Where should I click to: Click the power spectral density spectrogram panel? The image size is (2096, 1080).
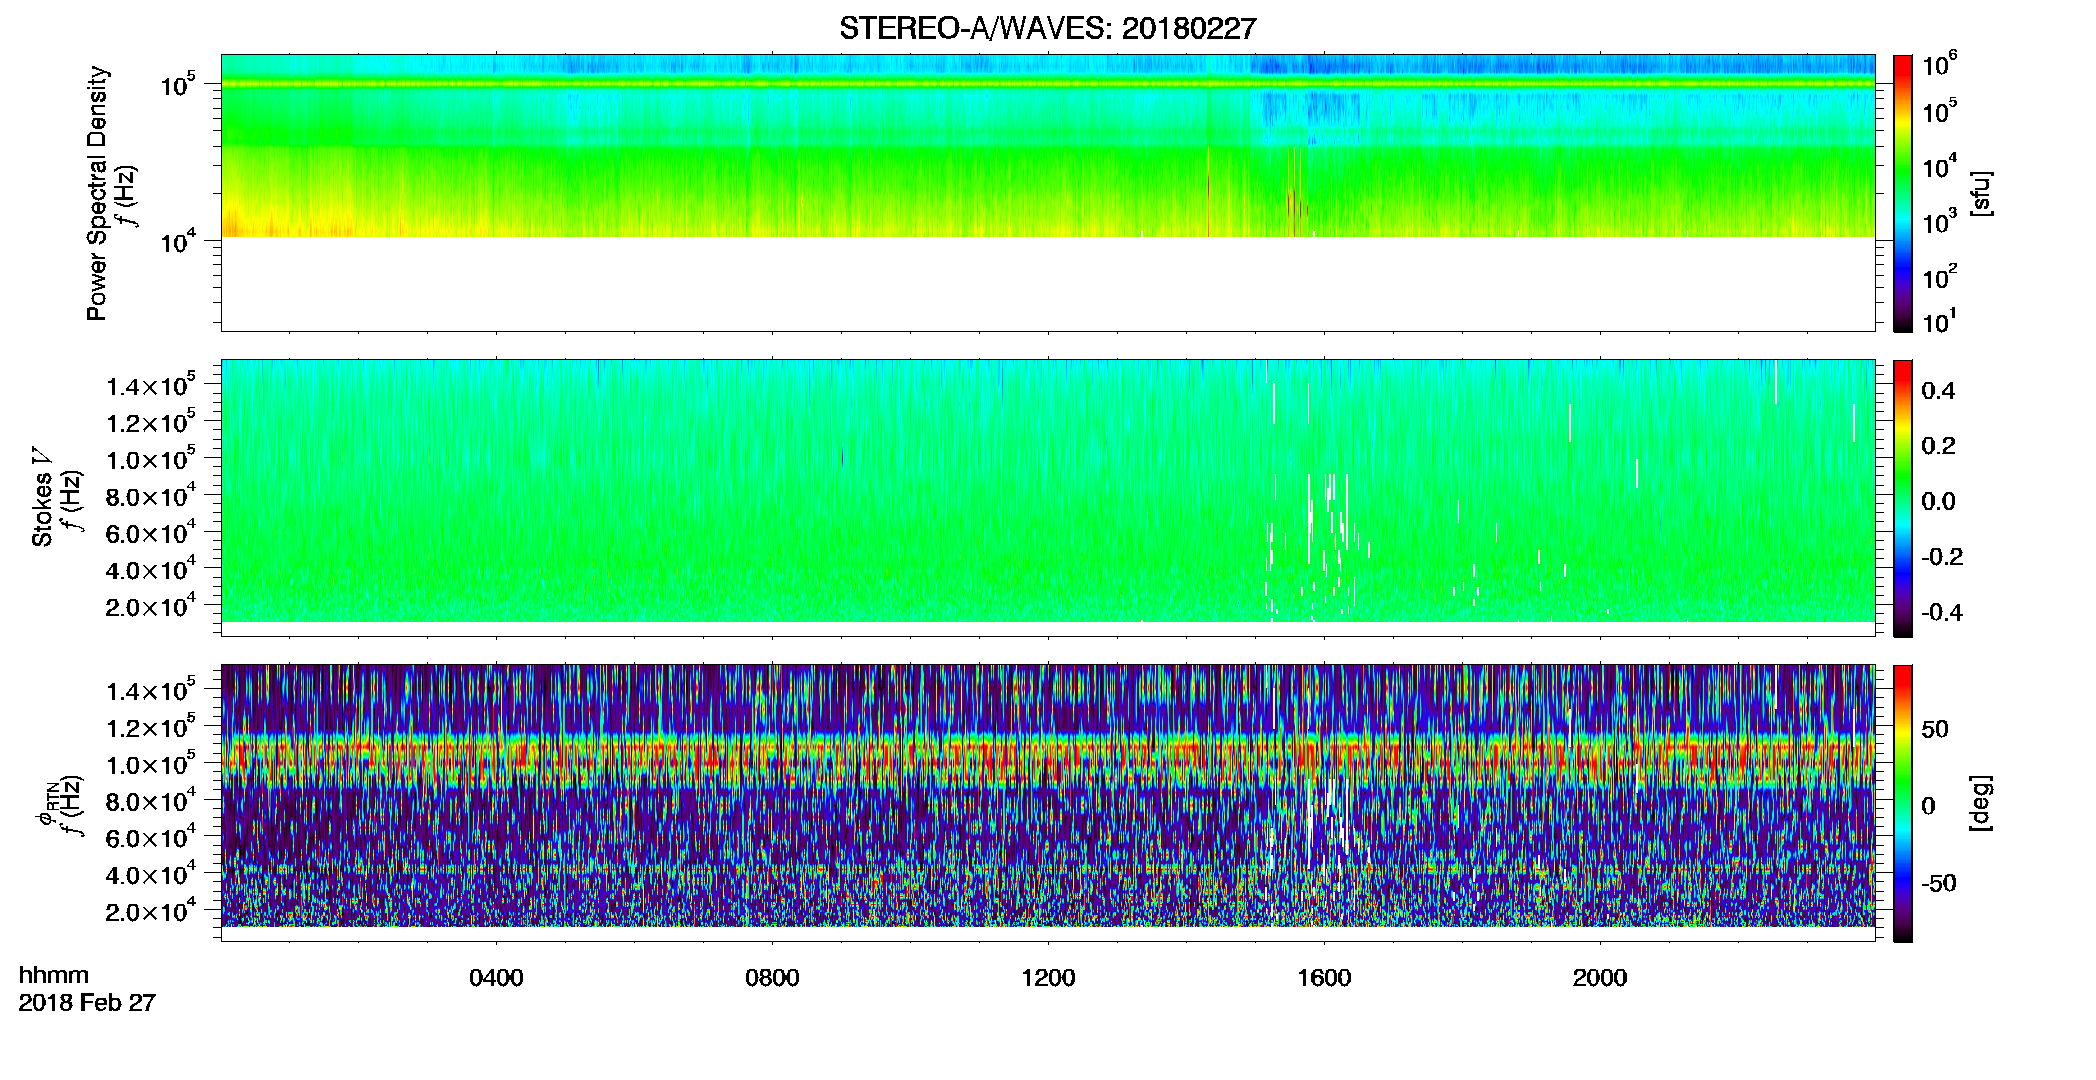click(1048, 192)
